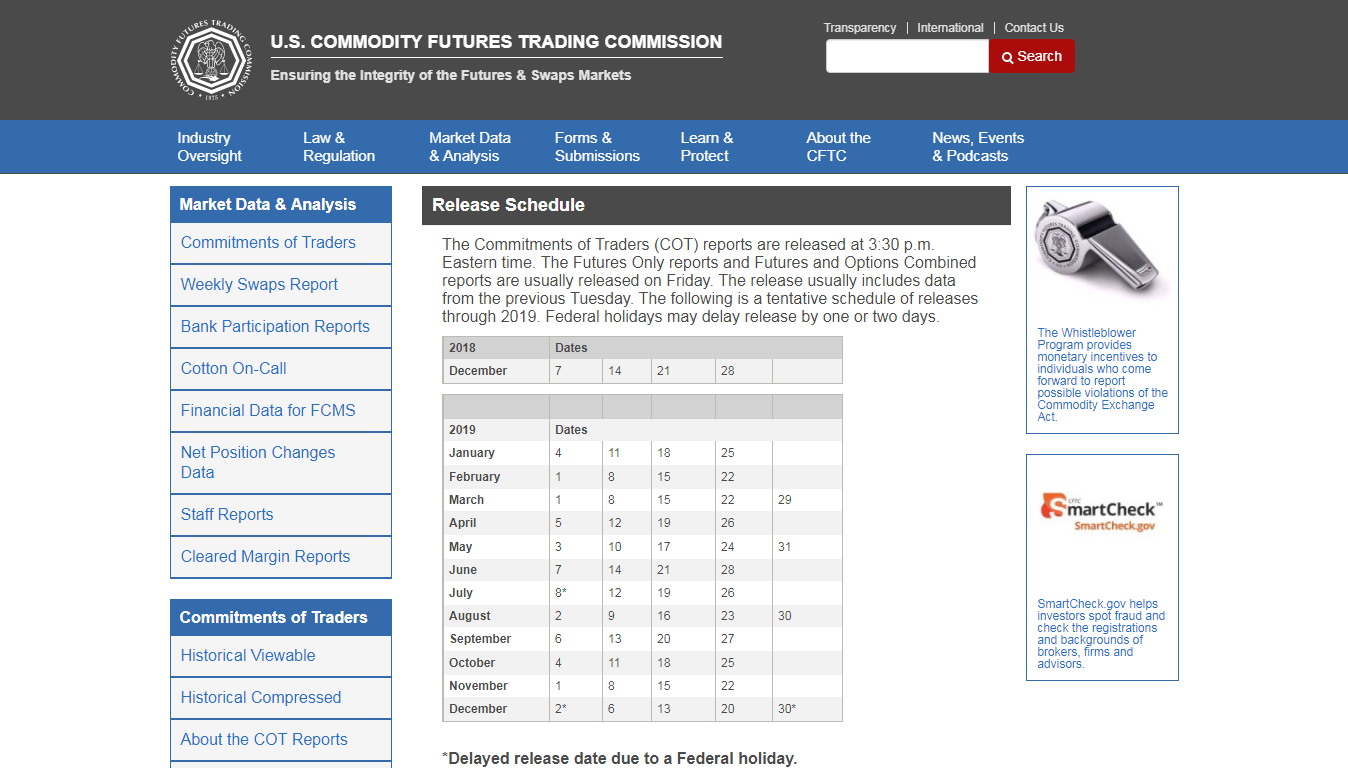This screenshot has height=770, width=1348.
Task: Click December 2019 date 2*
Action: click(561, 709)
